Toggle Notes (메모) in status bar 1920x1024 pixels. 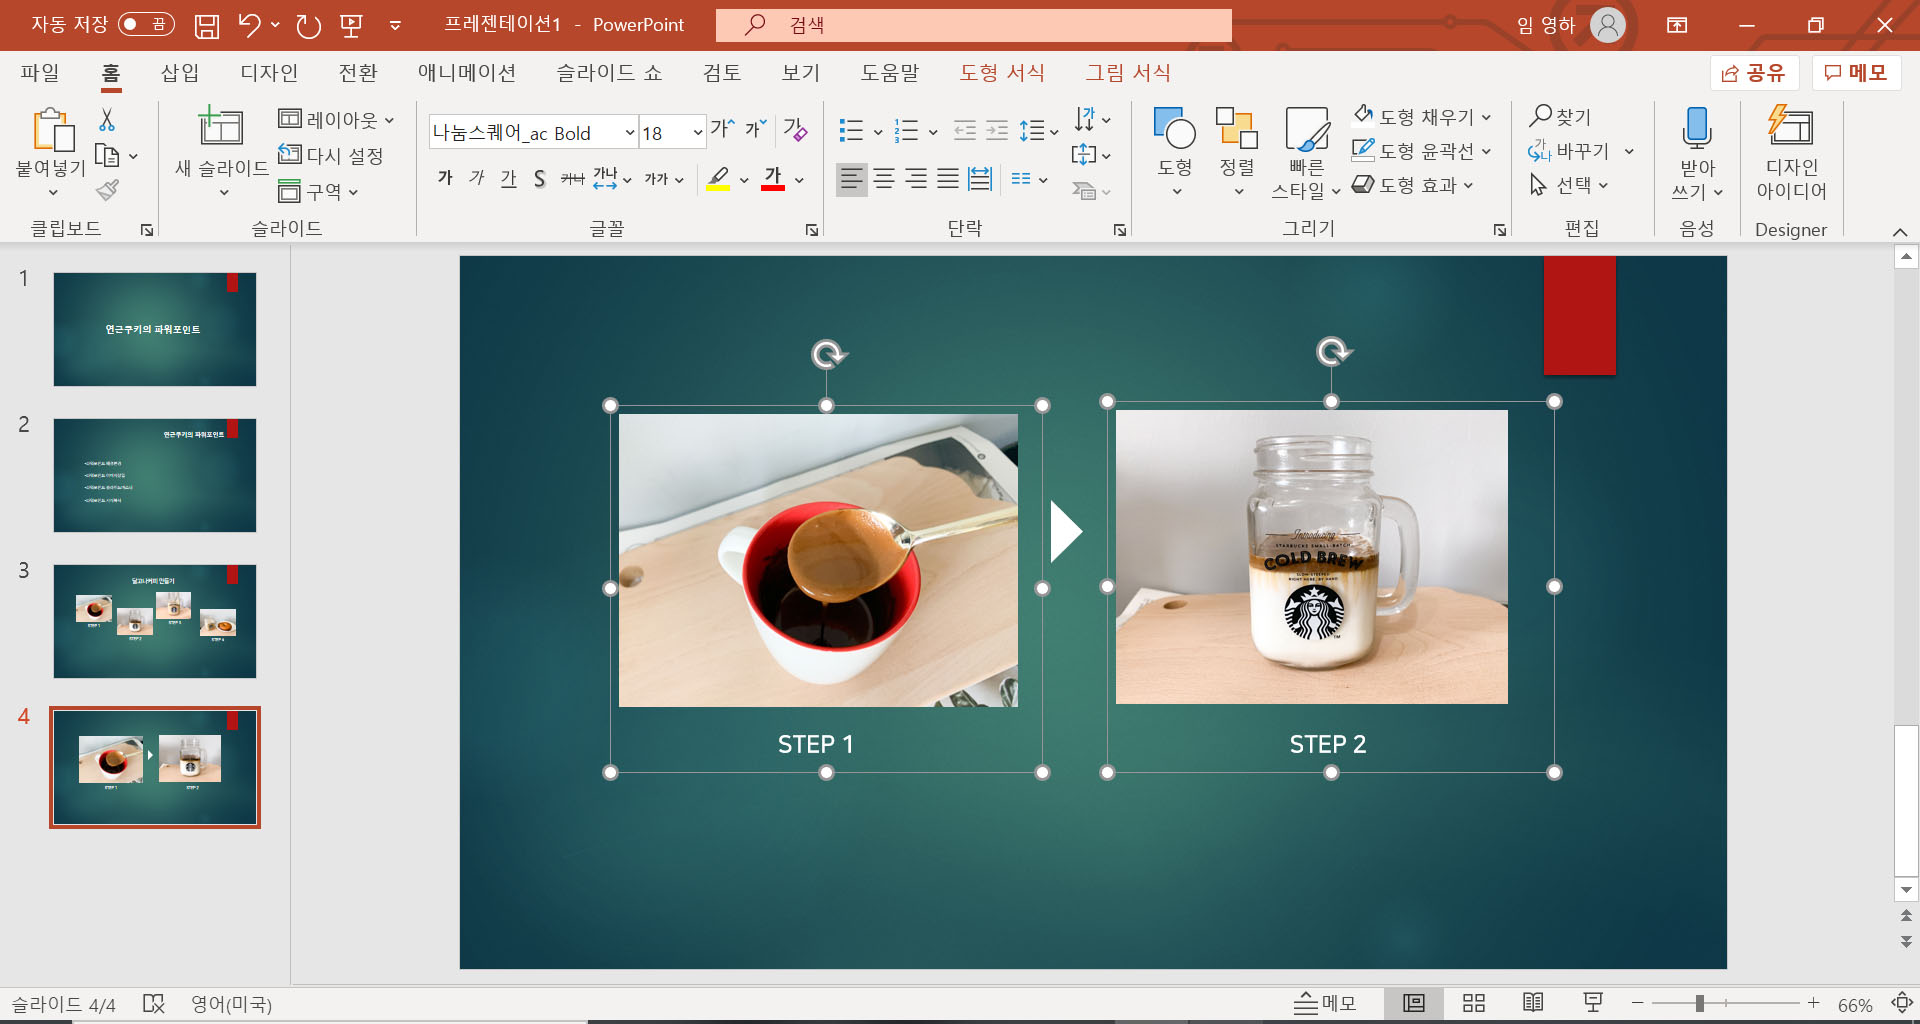click(x=1325, y=1003)
